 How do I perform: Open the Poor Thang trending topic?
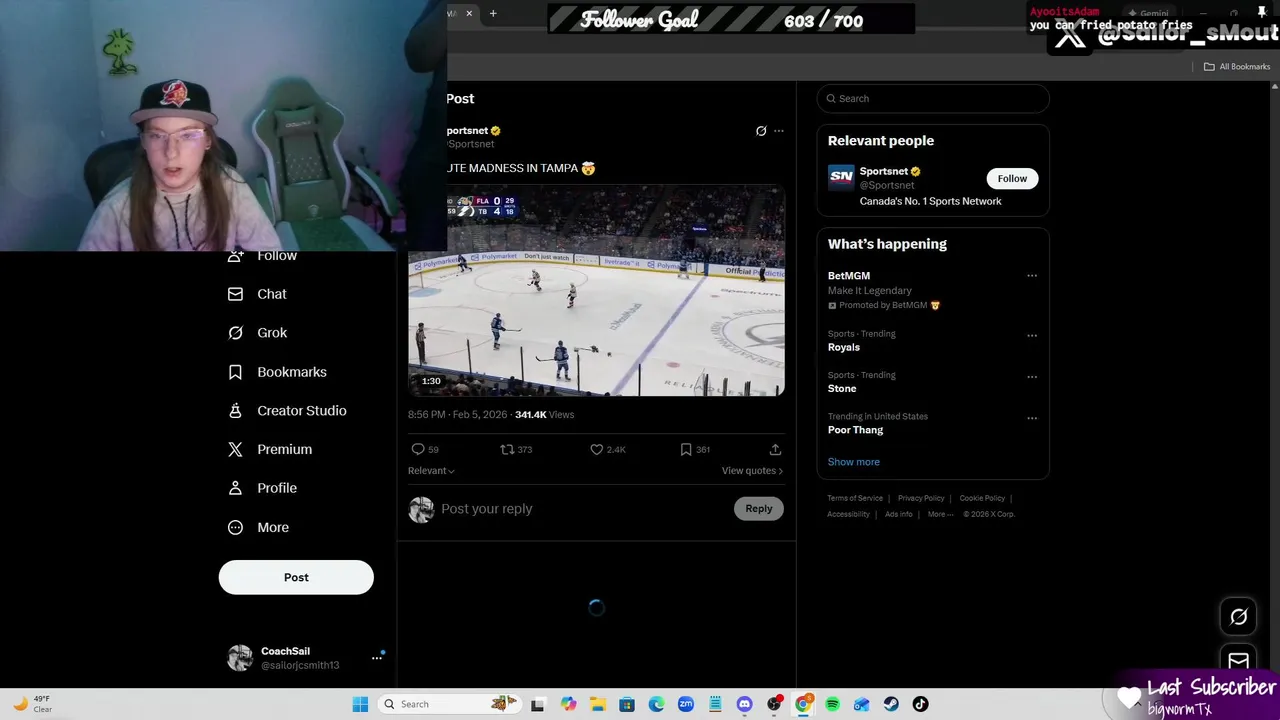(x=856, y=430)
